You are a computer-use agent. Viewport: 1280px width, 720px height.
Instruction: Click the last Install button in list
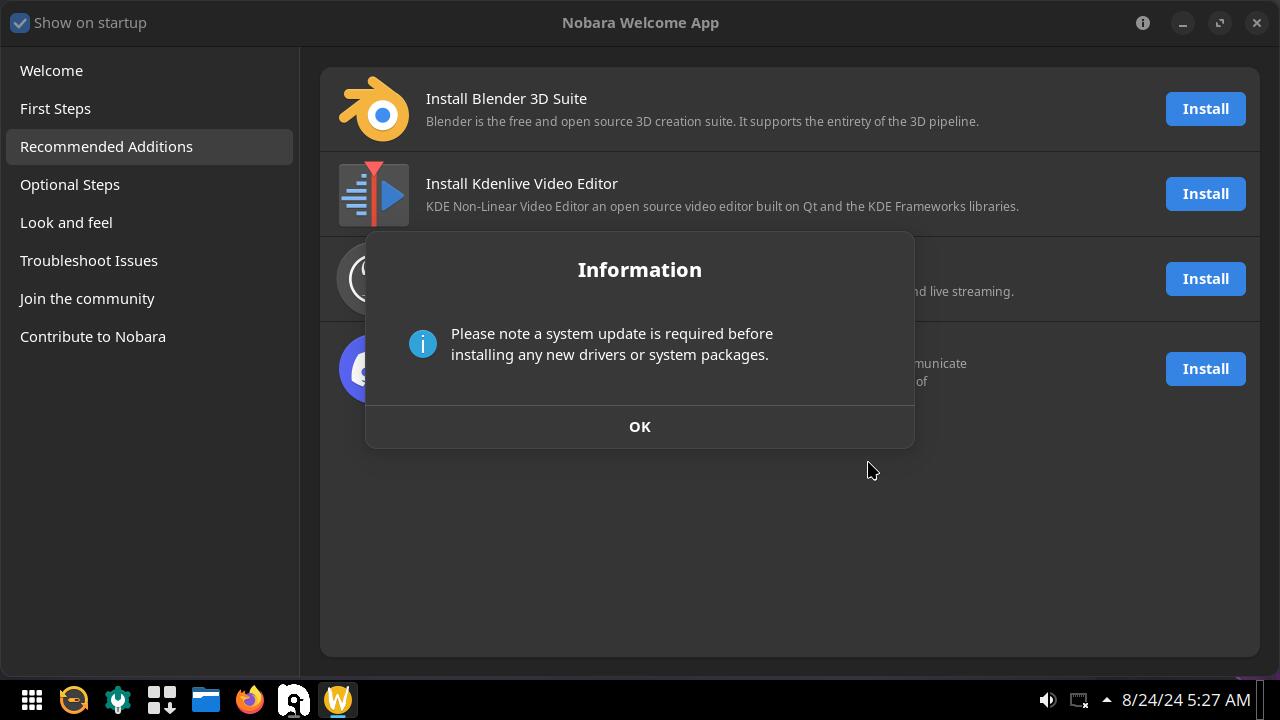[x=1205, y=369]
